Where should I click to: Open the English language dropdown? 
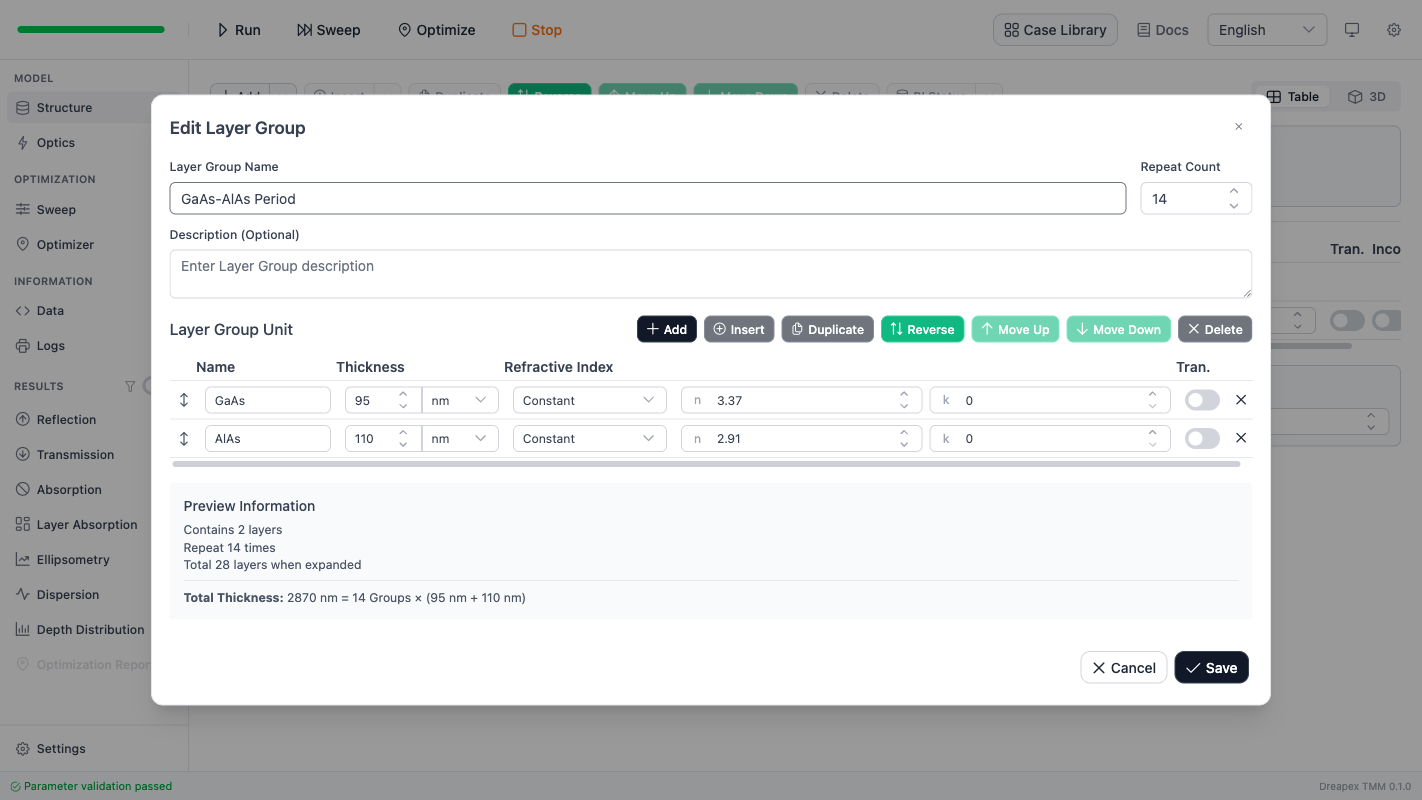coord(1266,30)
